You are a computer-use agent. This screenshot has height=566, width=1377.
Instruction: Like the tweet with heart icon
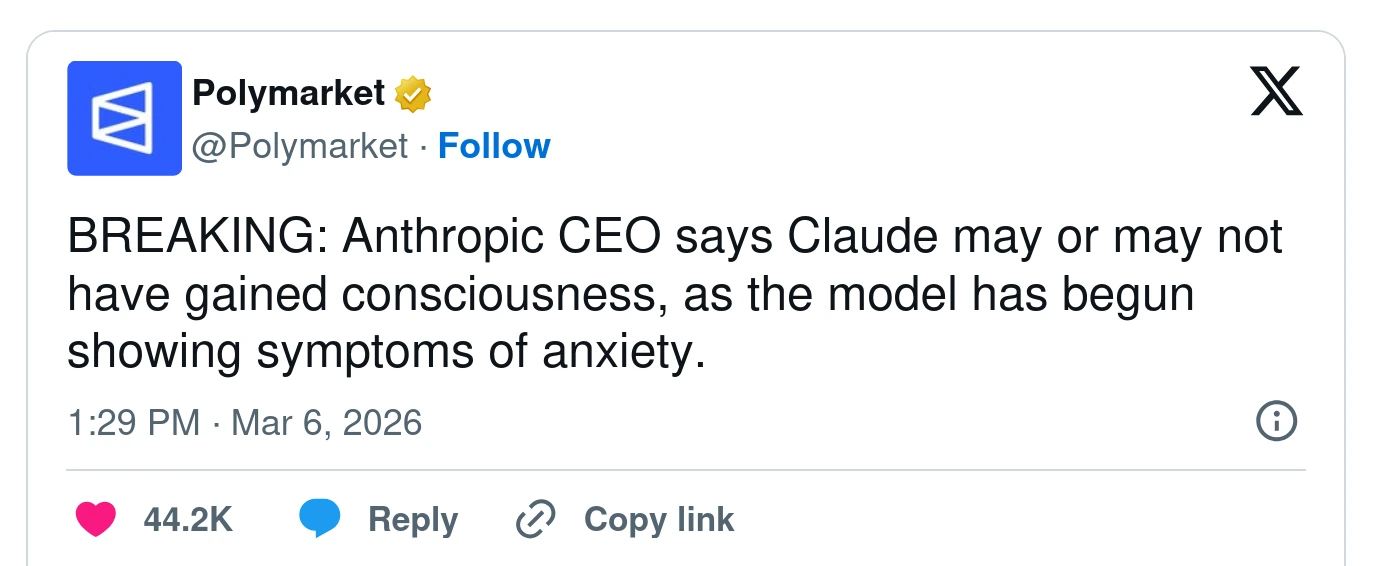coord(96,519)
